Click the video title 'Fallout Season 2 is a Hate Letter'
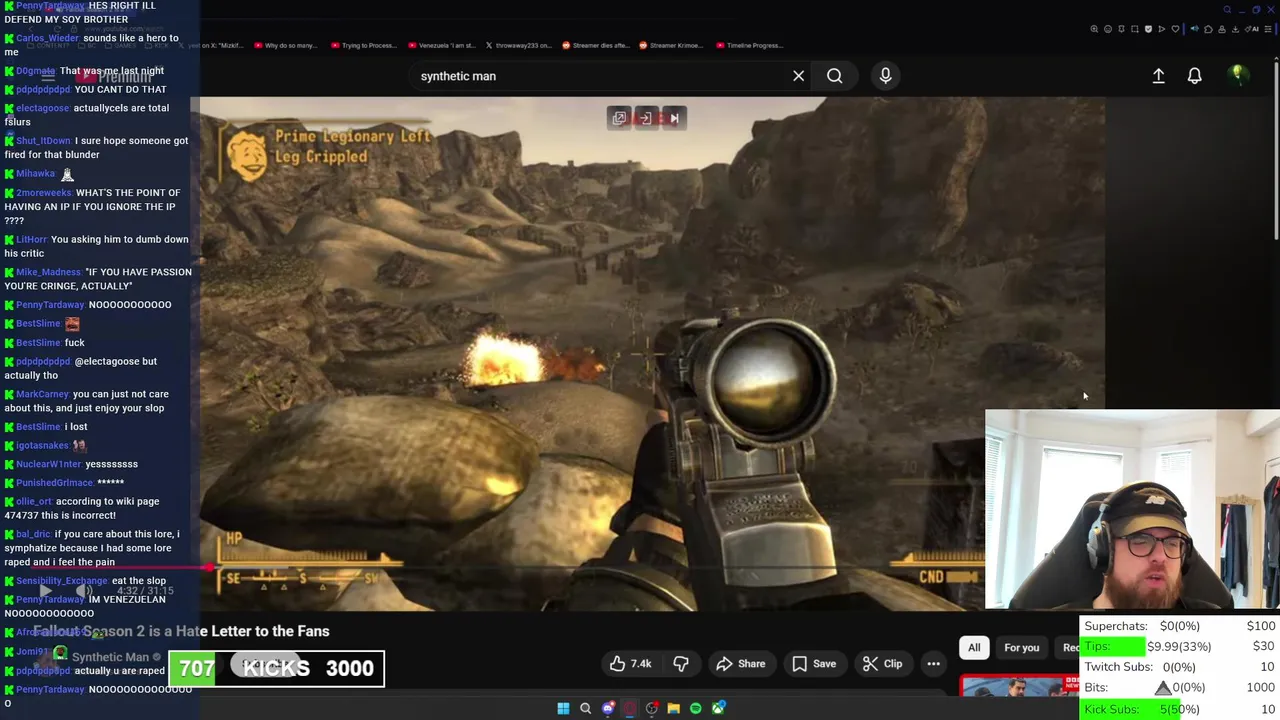The width and height of the screenshot is (1280, 720). [181, 631]
